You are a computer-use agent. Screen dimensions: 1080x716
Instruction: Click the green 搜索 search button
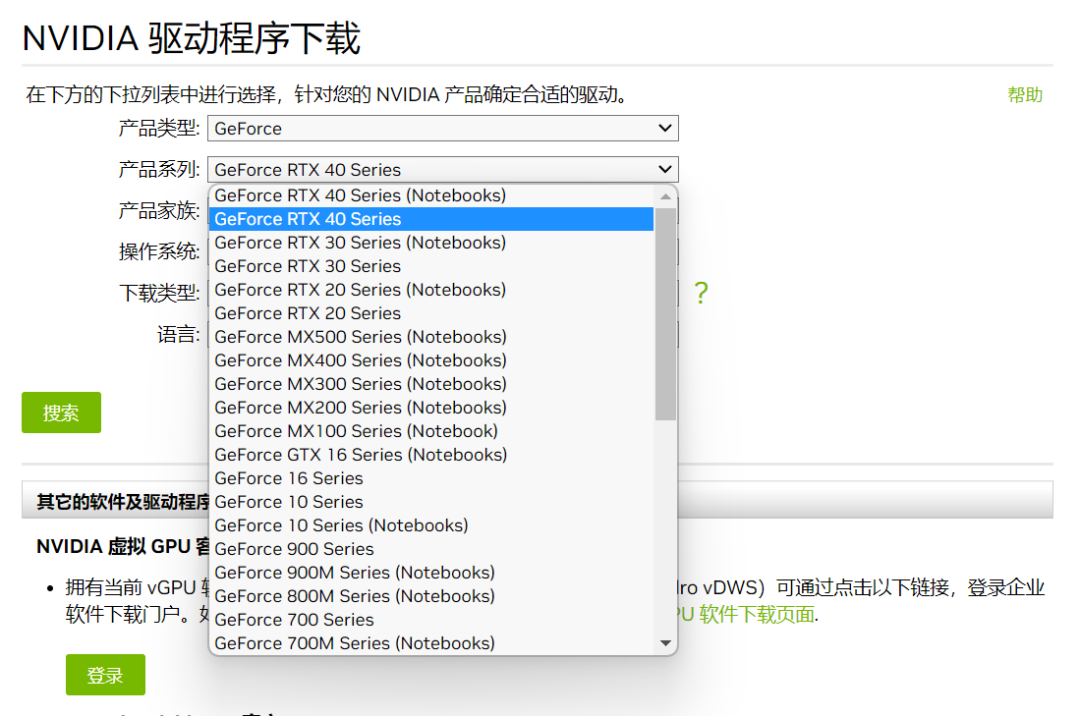tap(61, 412)
